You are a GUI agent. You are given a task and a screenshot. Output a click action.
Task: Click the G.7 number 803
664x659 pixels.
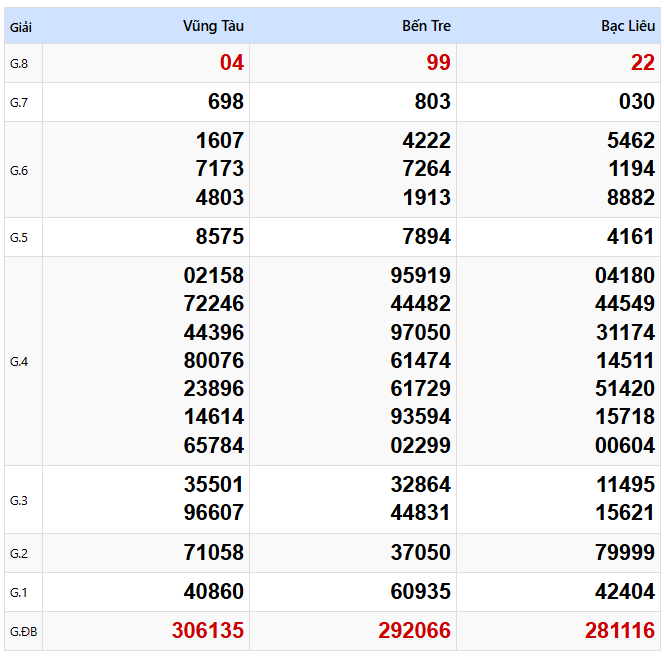click(x=432, y=102)
